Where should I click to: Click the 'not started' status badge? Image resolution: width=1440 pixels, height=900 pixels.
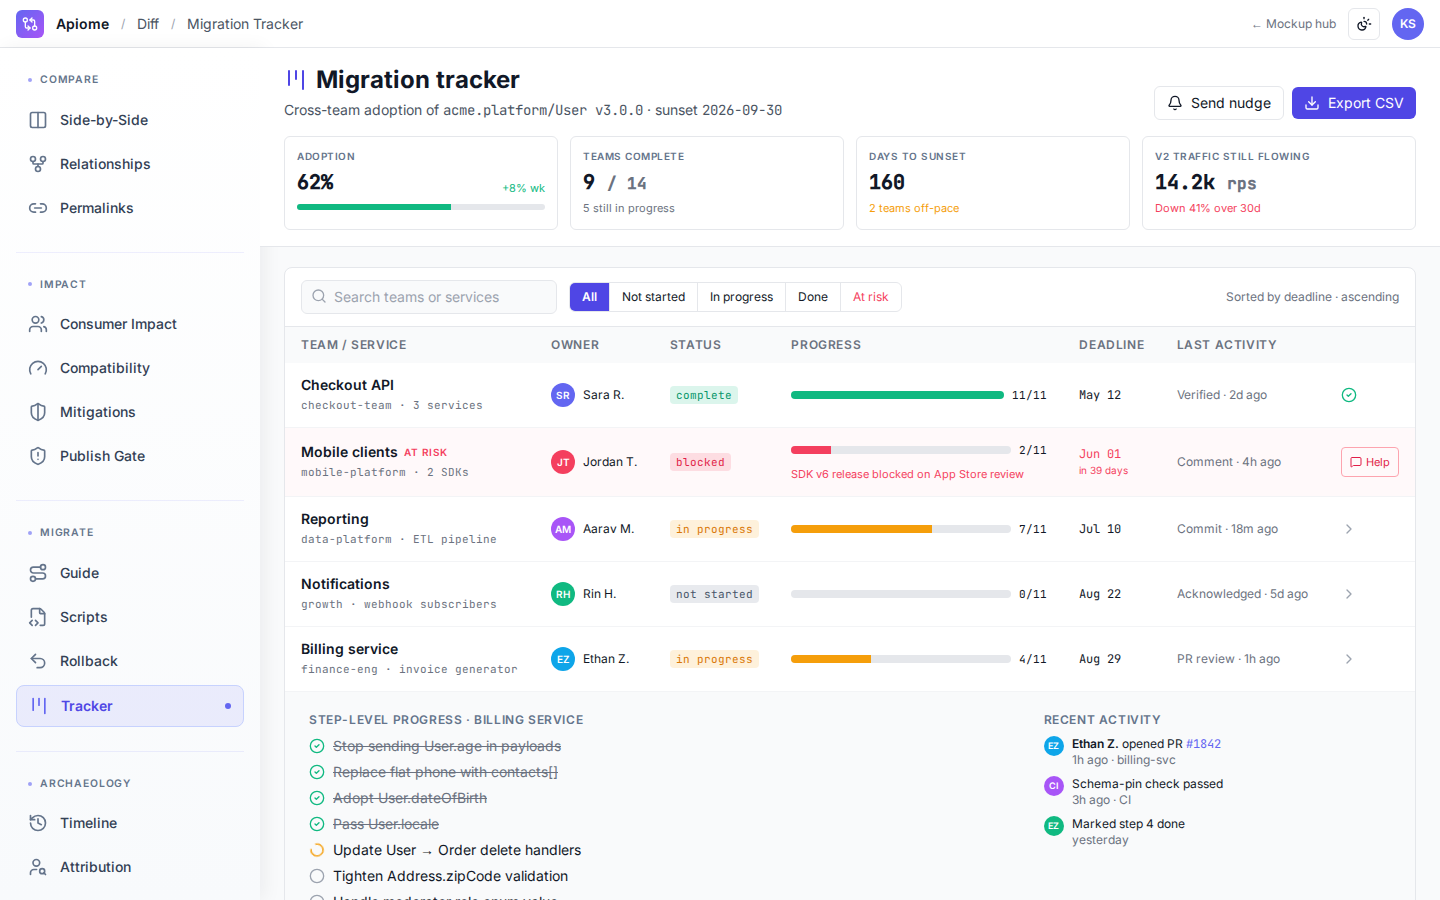tap(714, 594)
